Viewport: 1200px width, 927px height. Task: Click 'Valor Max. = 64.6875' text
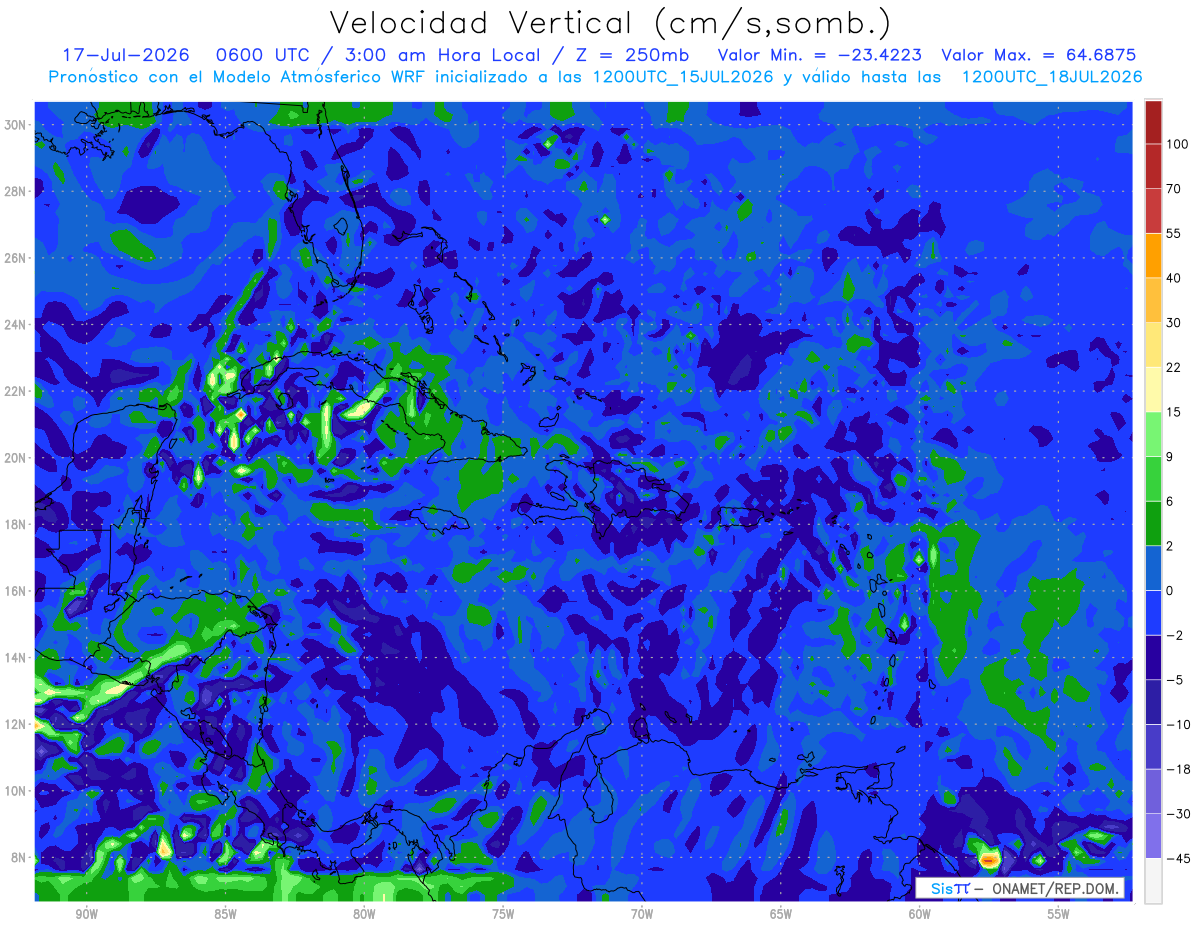(x=1039, y=55)
